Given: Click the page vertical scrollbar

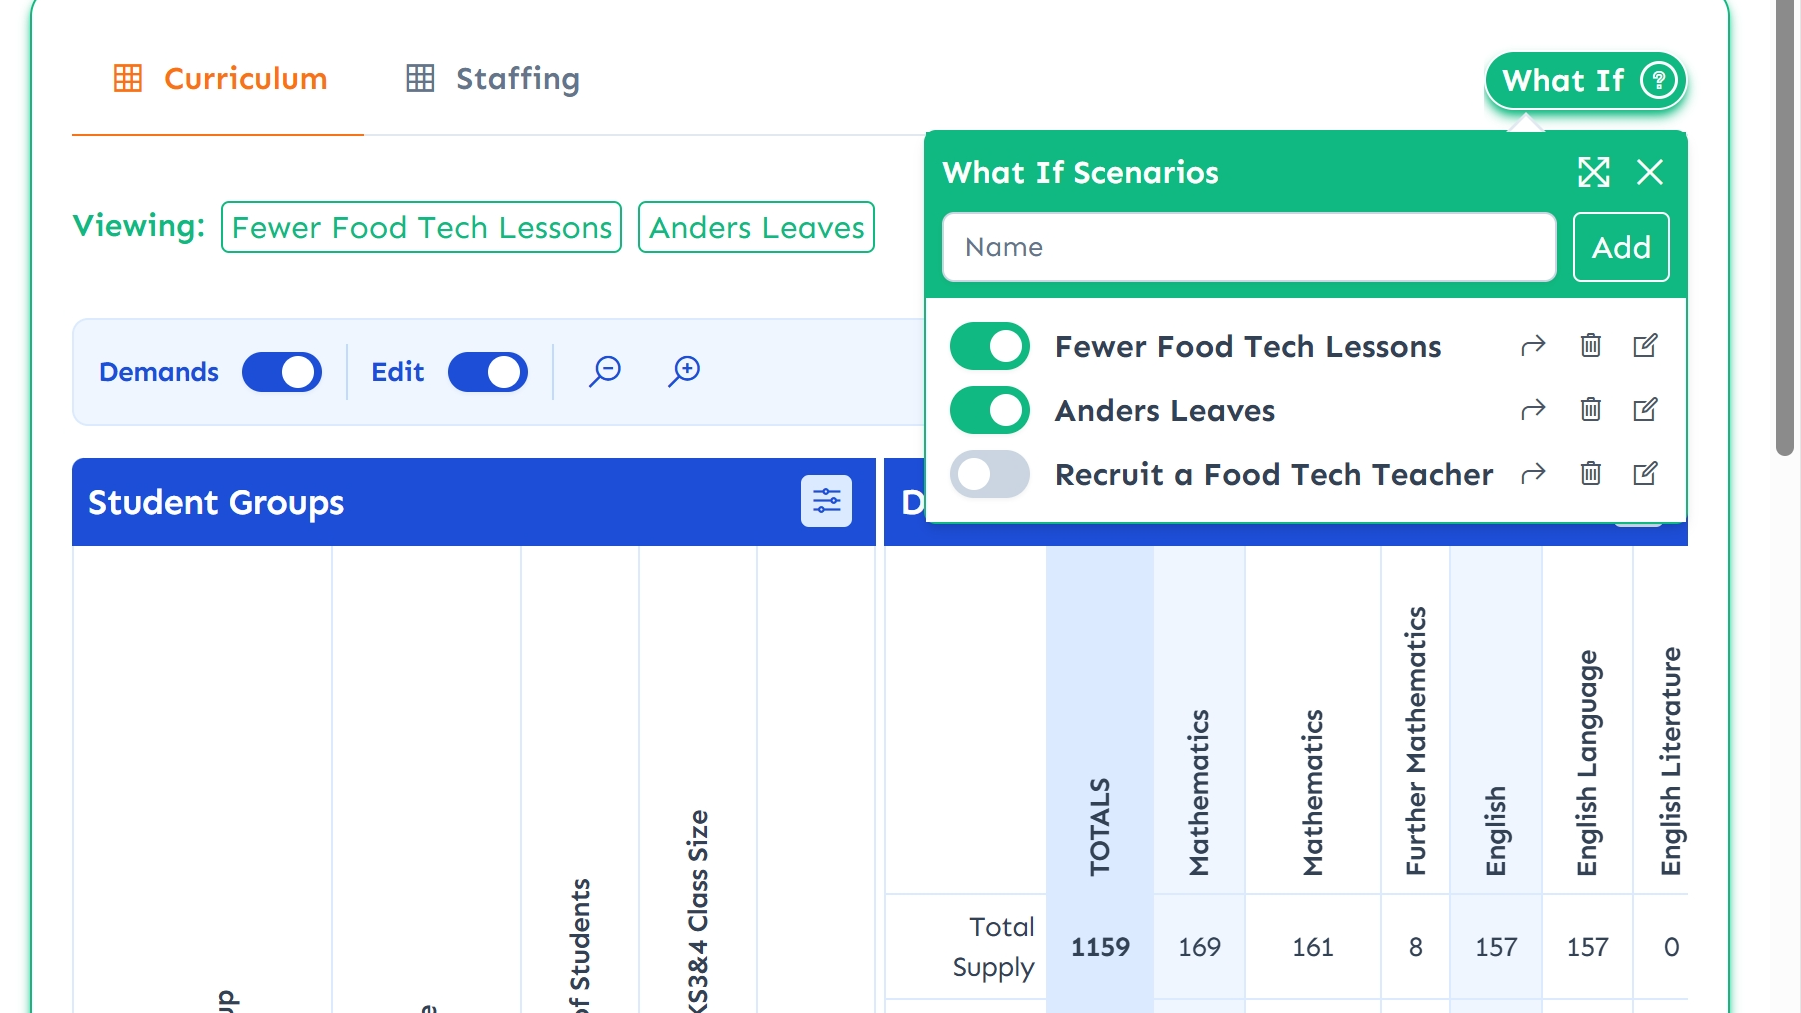Looking at the screenshot, I should (x=1785, y=230).
